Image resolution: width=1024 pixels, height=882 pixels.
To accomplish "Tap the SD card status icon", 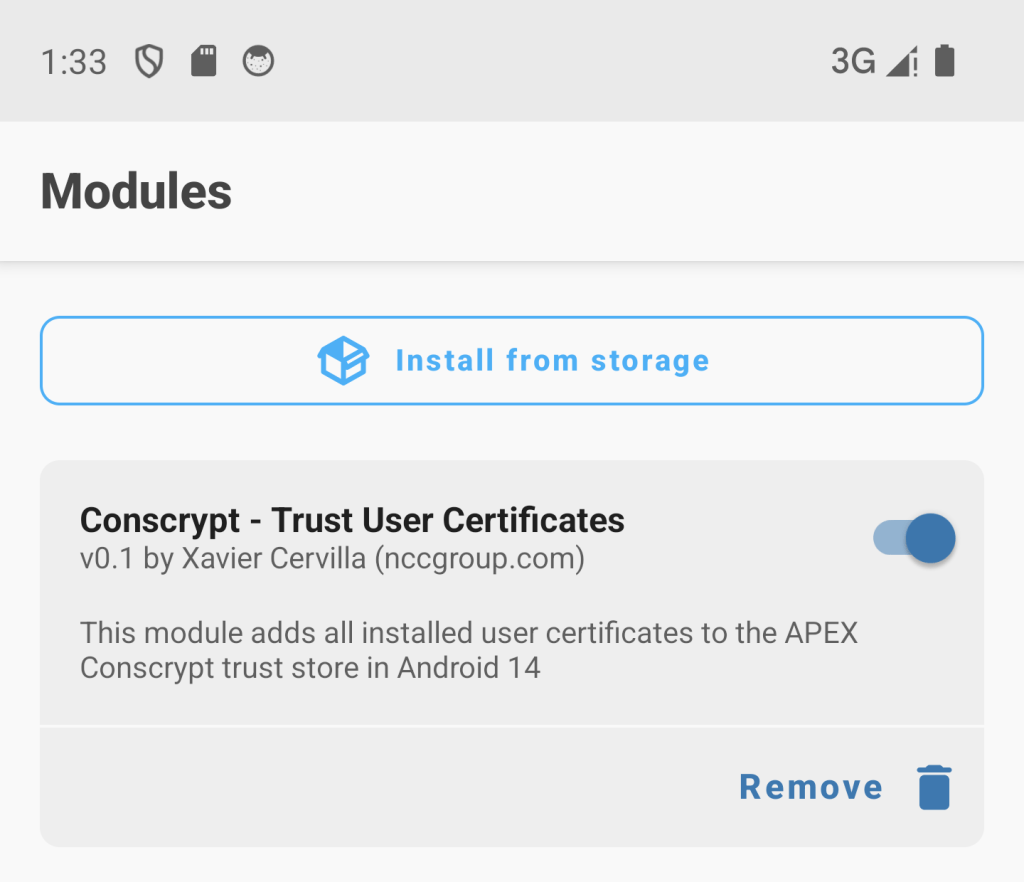I will pyautogui.click(x=204, y=62).
